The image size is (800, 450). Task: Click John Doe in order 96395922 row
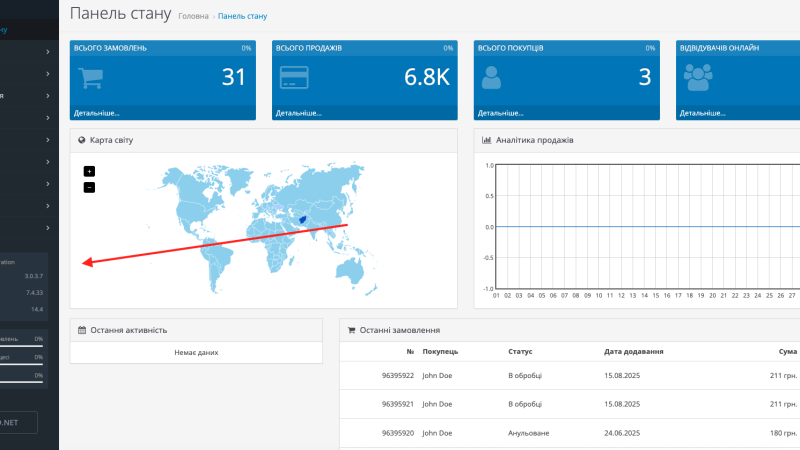(x=437, y=376)
